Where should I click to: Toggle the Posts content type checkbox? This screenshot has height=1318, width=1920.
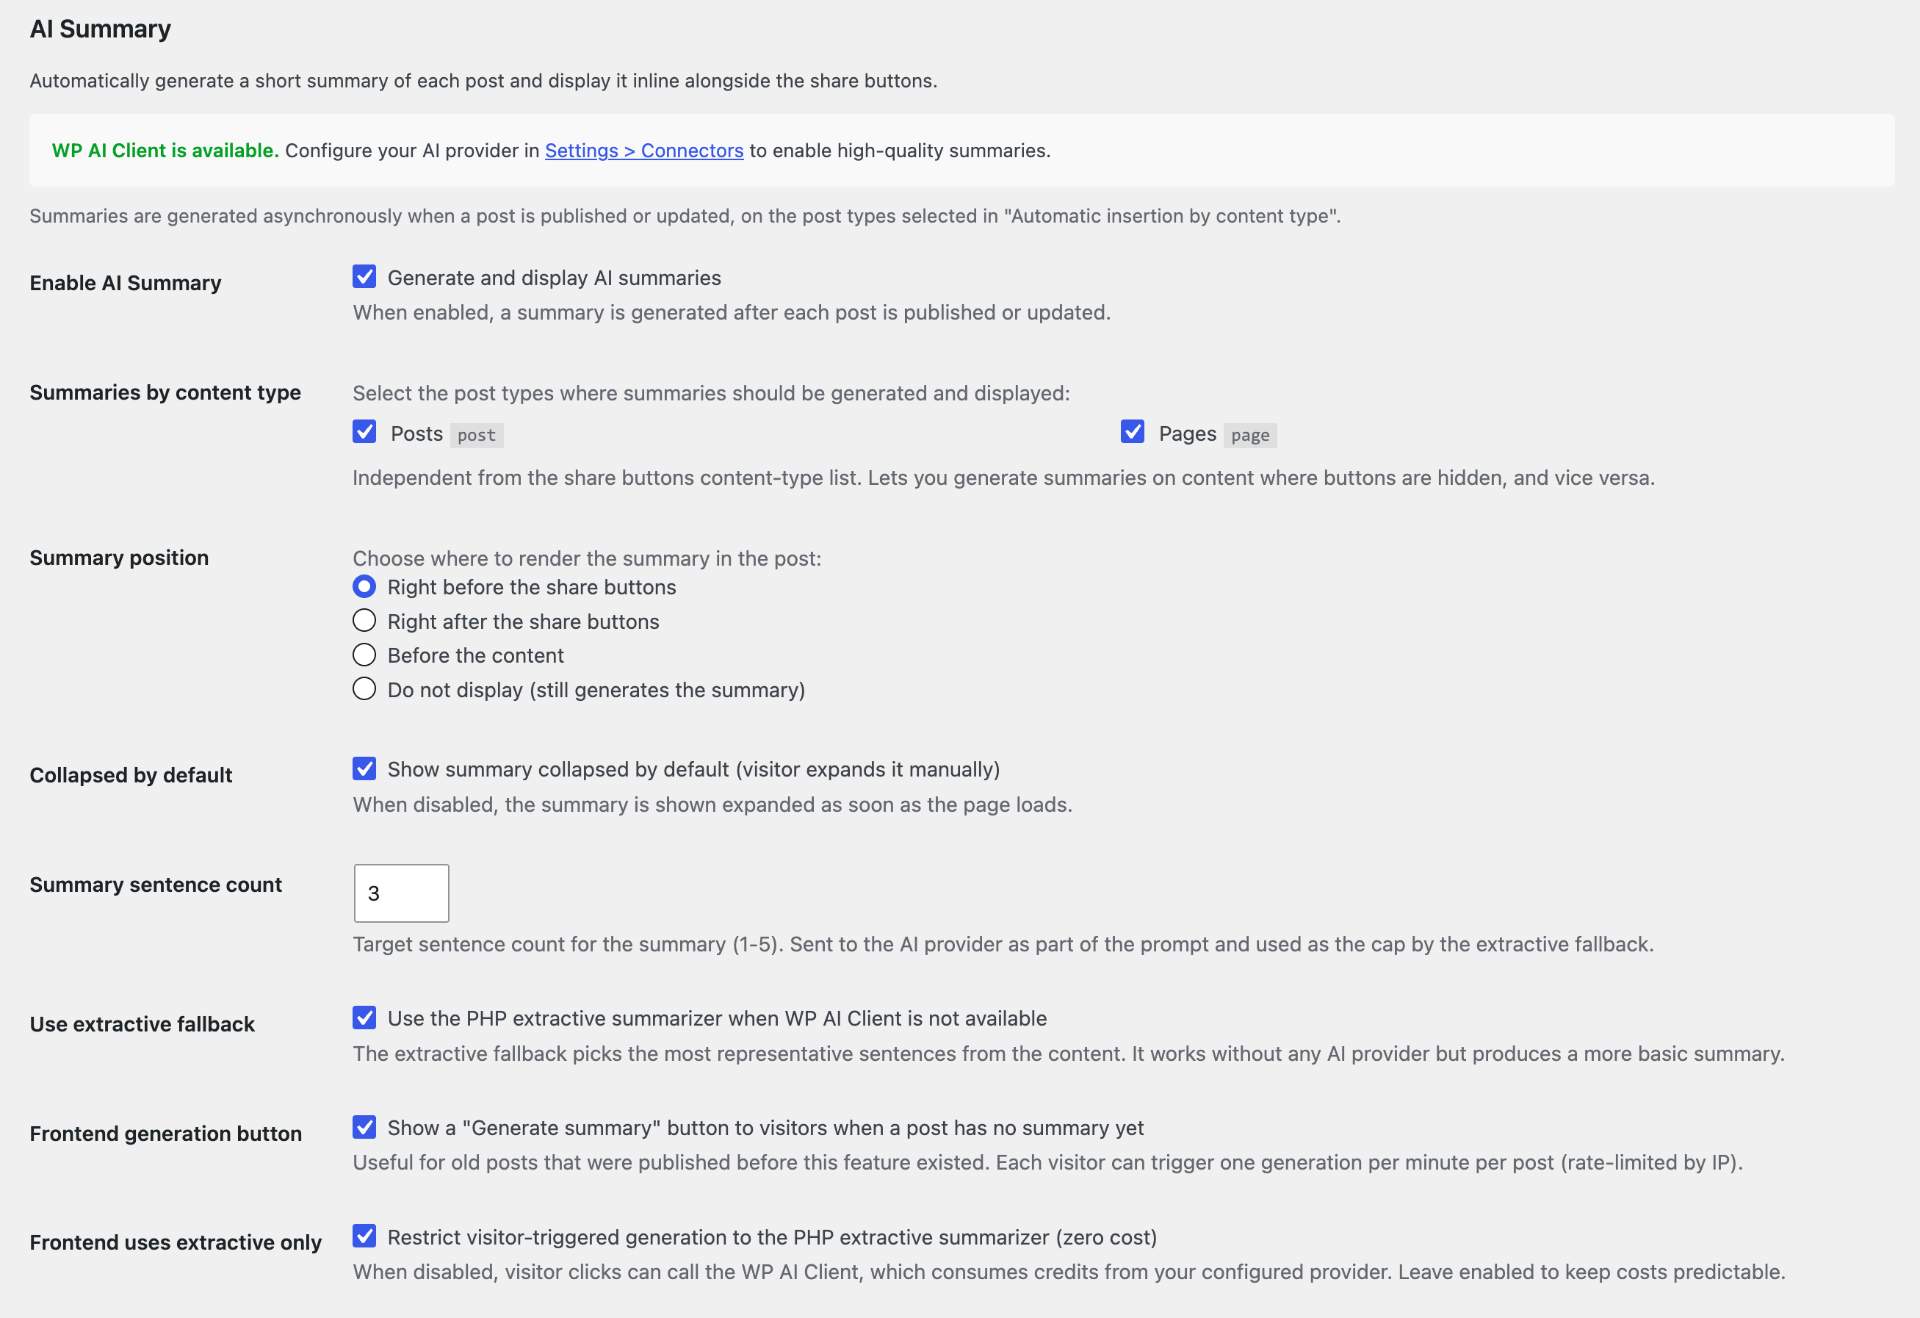pos(364,432)
